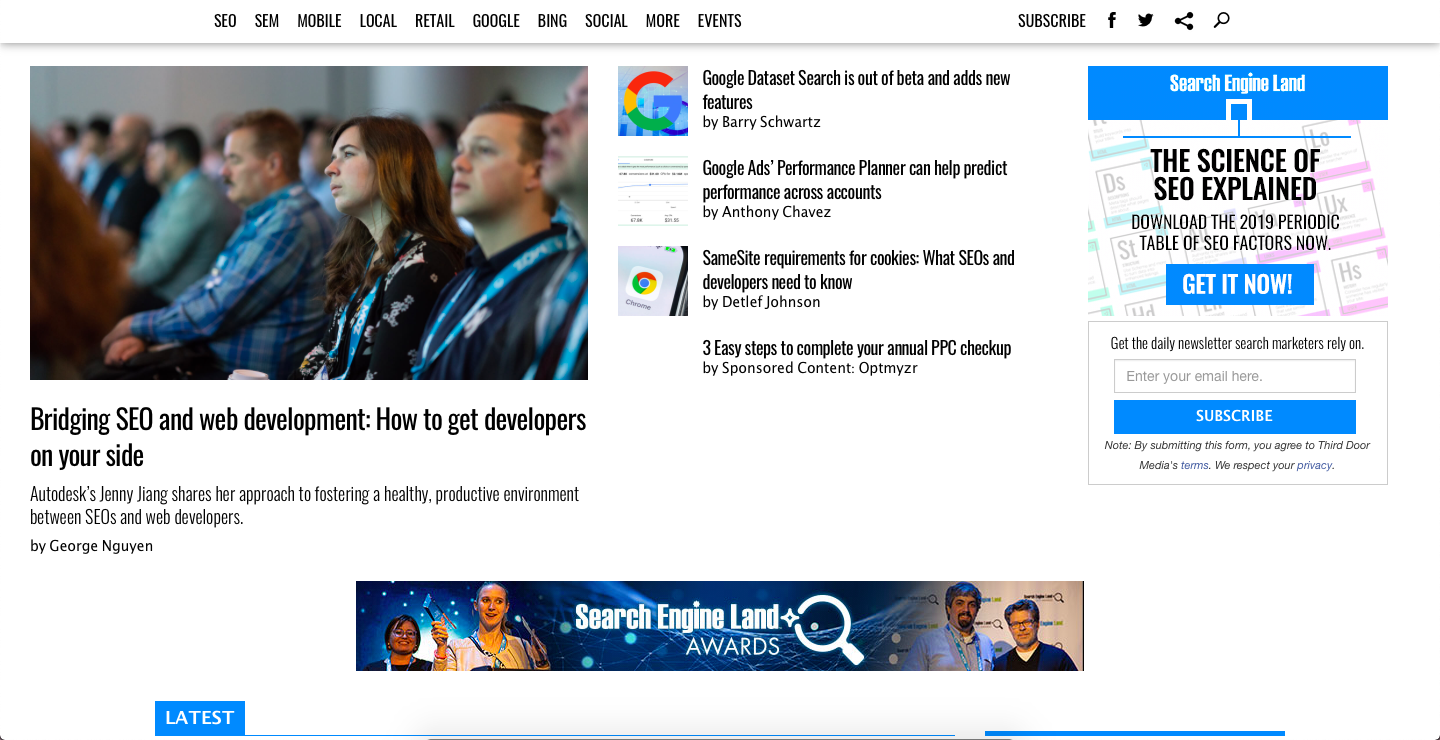This screenshot has height=740, width=1440.
Task: Go to GOOGLE section
Action: coord(496,21)
